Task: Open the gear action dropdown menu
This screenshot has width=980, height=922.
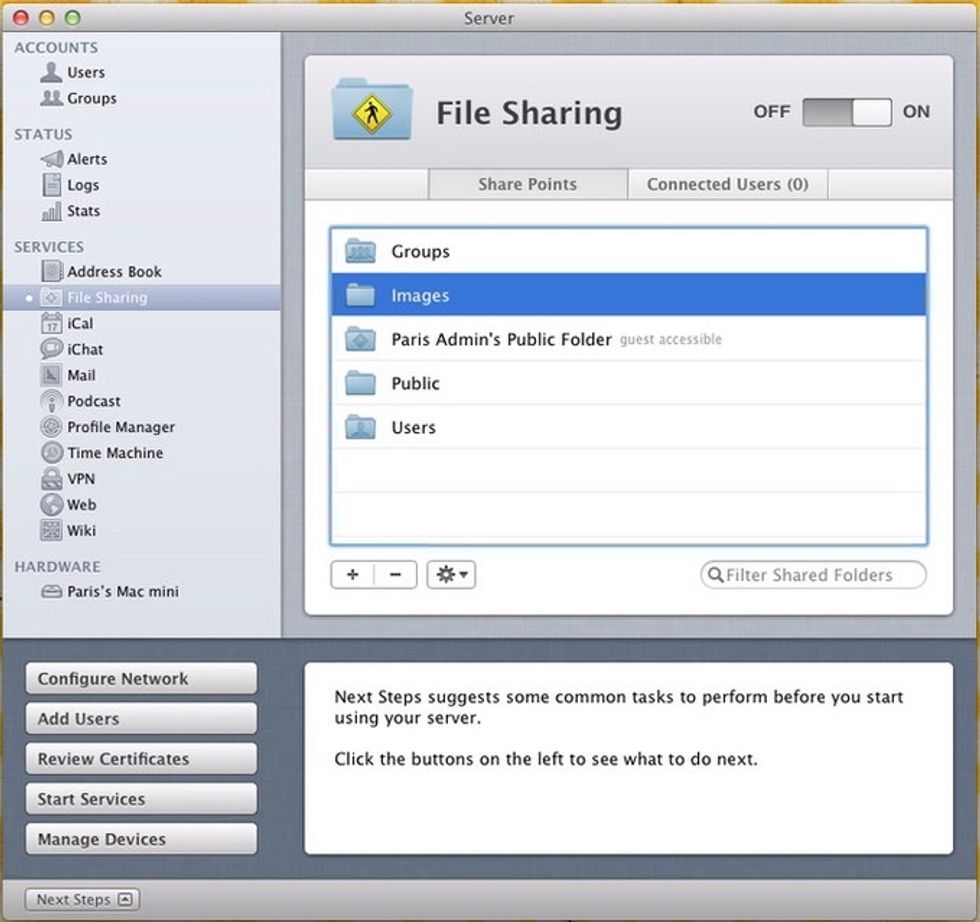Action: pyautogui.click(x=451, y=575)
